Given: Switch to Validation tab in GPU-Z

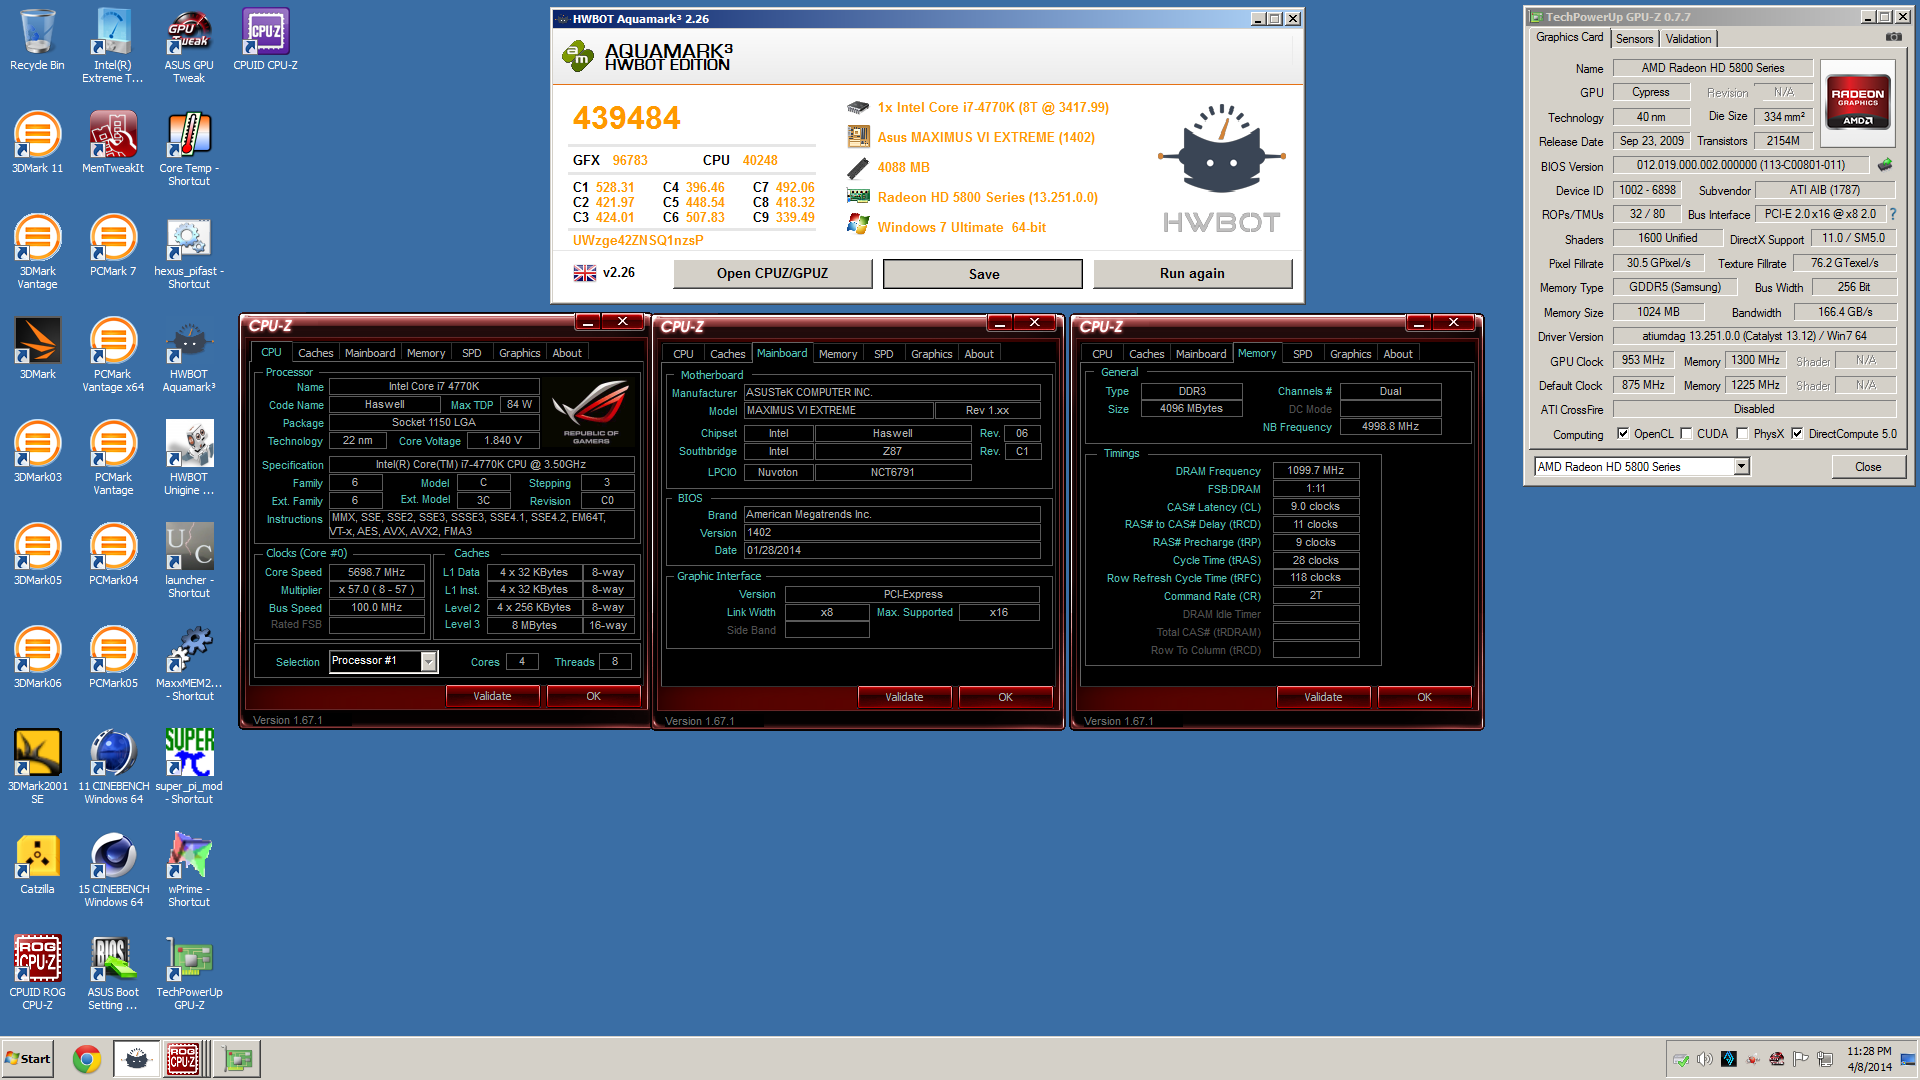Looking at the screenshot, I should 1688,39.
